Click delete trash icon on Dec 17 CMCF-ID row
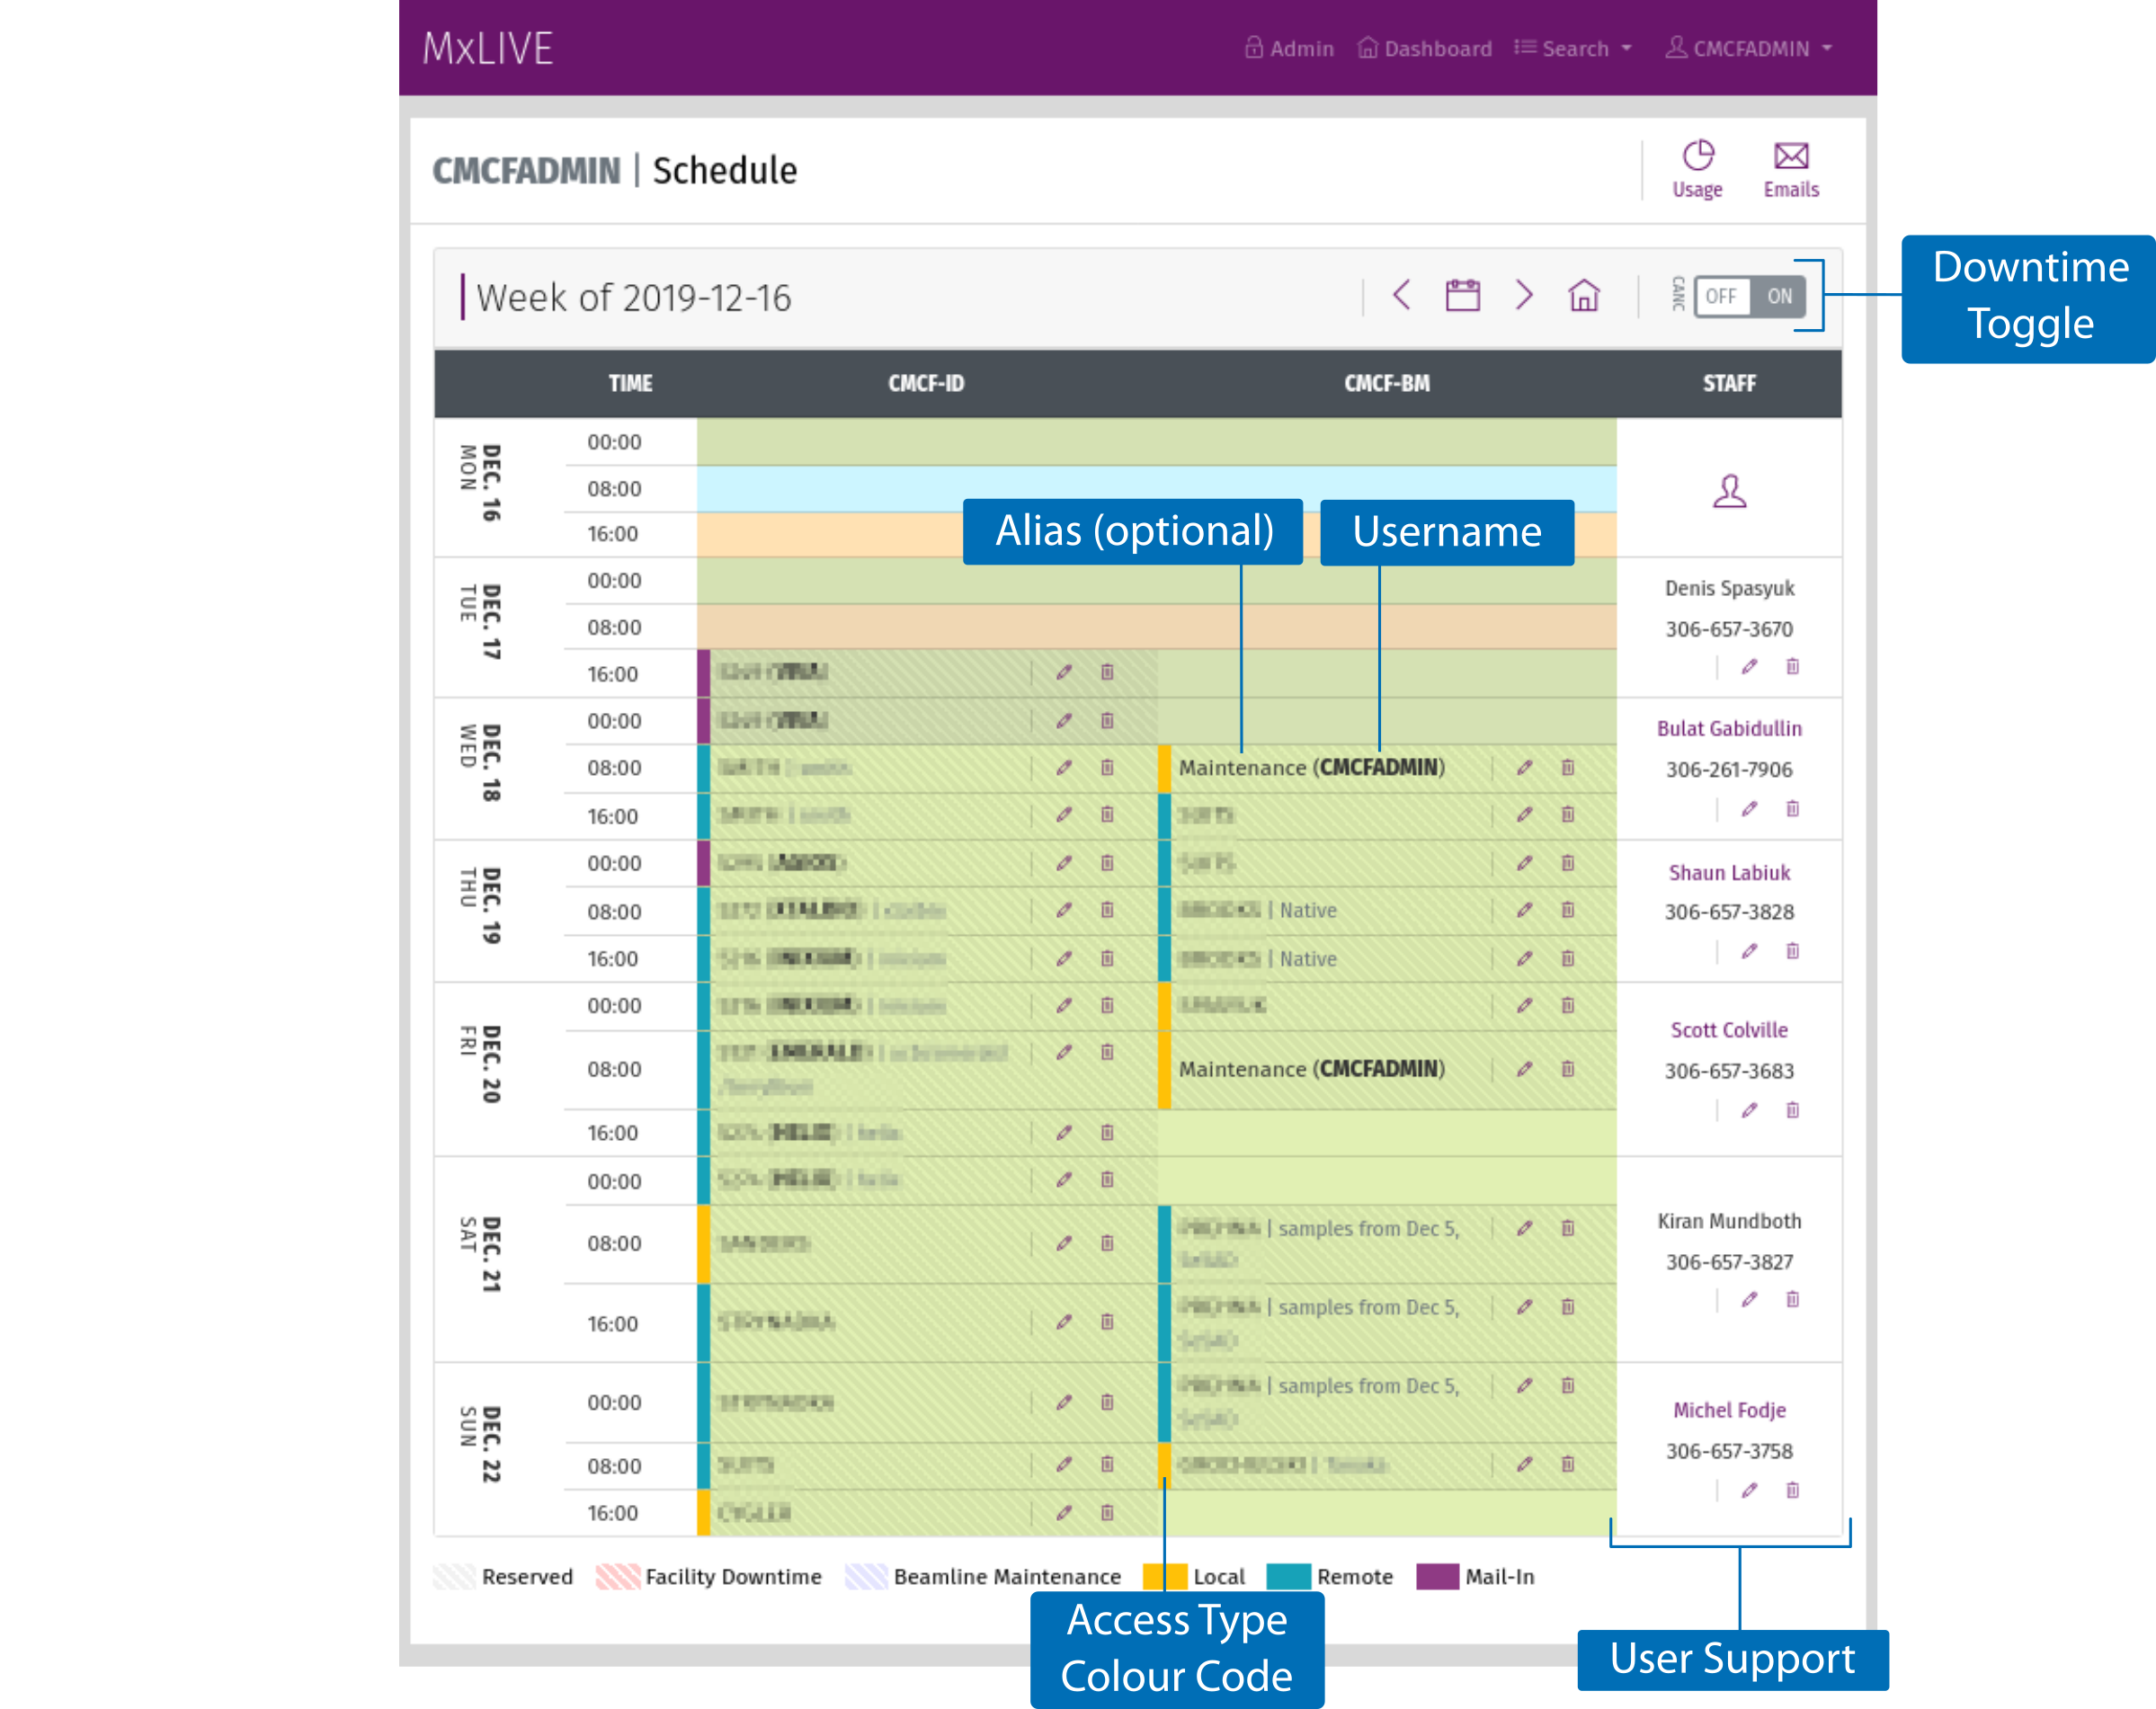2156x1709 pixels. pos(1111,672)
